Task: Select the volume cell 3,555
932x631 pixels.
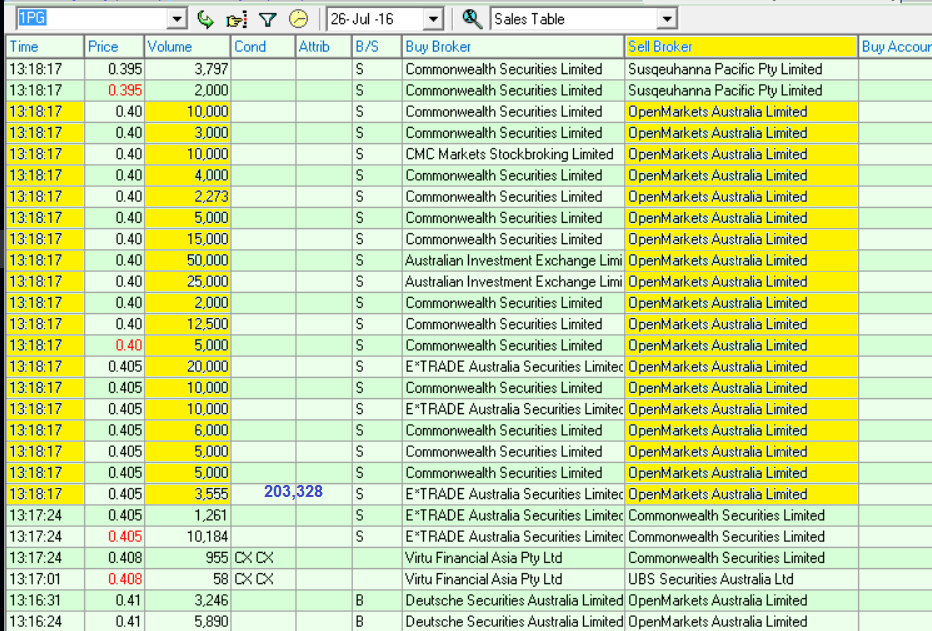Action: click(187, 494)
